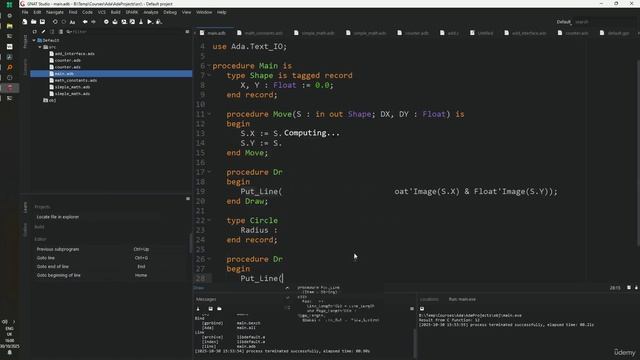The image size is (640, 360).
Task: Click the editor vertical scrollbar
Action: 638,153
